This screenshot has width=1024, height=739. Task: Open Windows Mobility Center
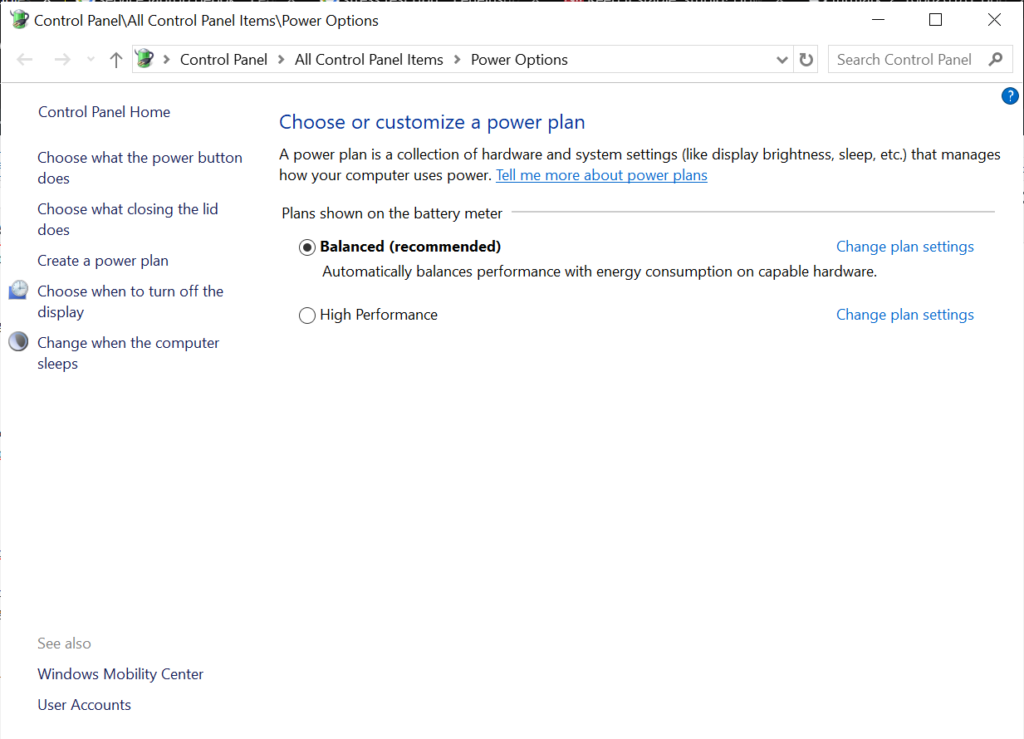click(x=119, y=674)
